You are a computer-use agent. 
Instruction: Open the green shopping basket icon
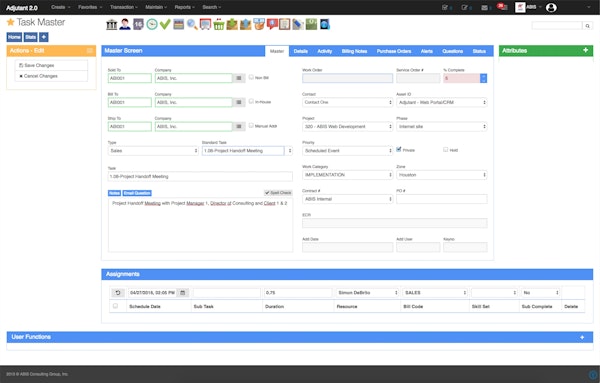(x=219, y=24)
